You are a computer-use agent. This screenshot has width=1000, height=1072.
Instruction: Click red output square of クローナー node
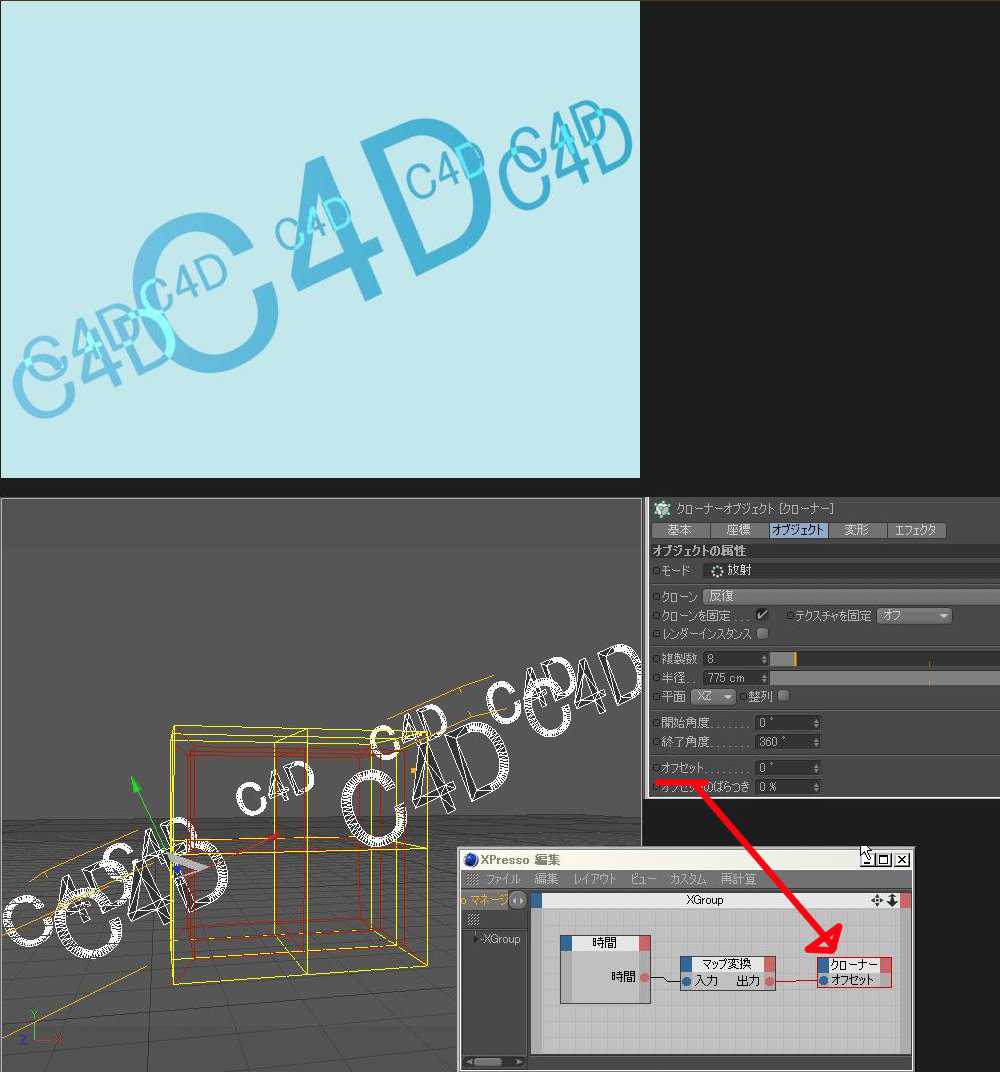(886, 965)
